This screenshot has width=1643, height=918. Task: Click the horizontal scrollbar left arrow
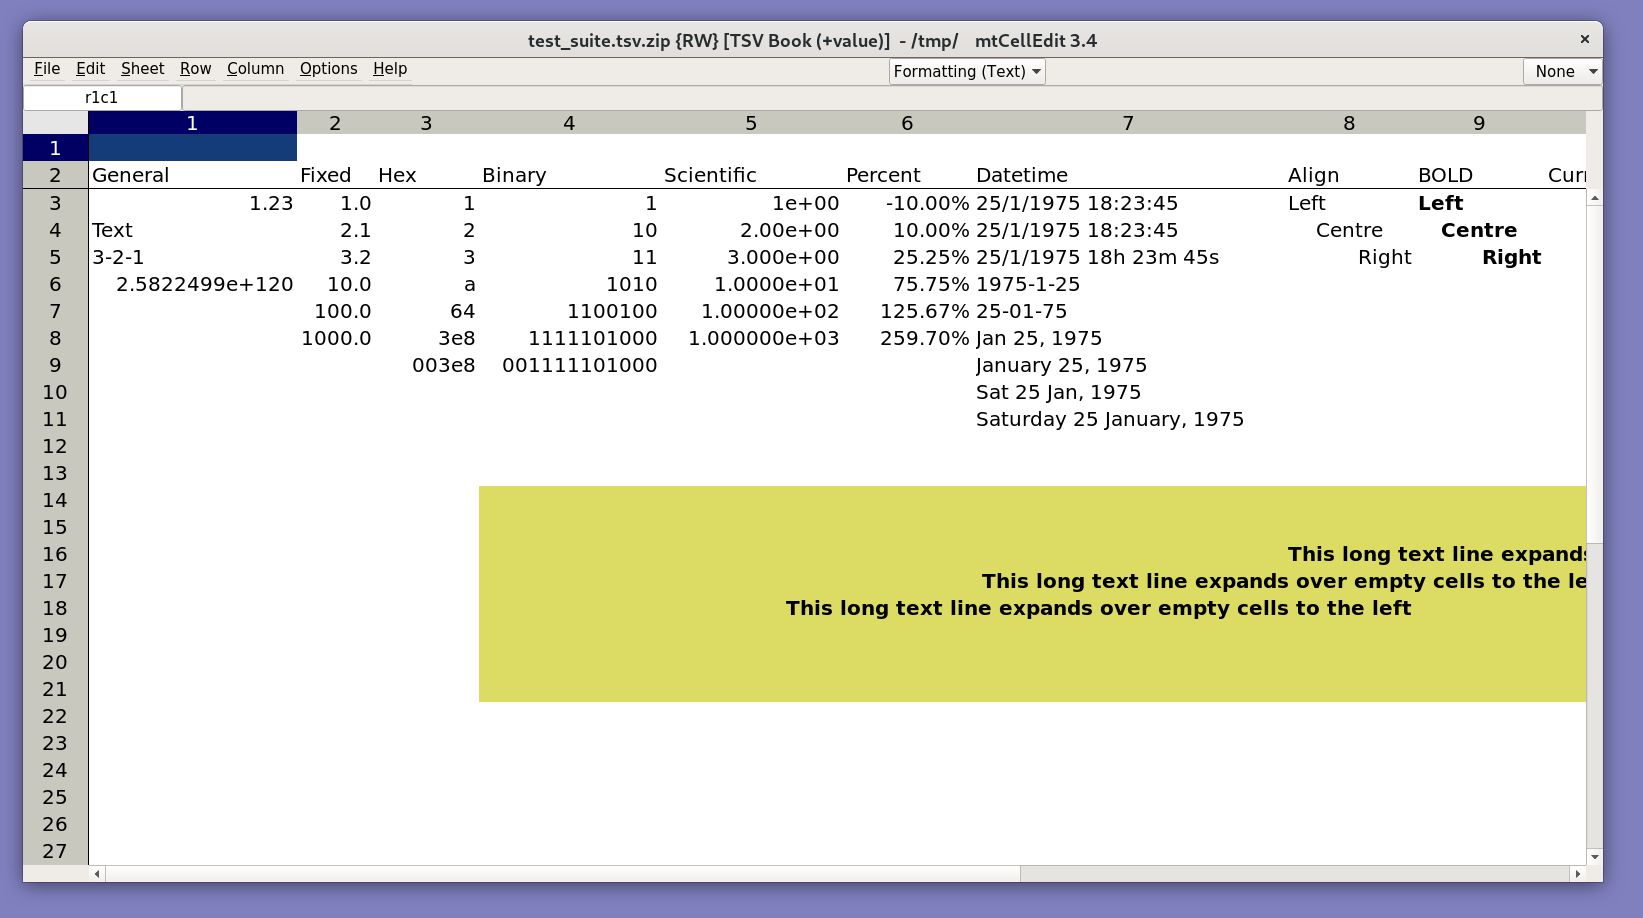[97, 874]
